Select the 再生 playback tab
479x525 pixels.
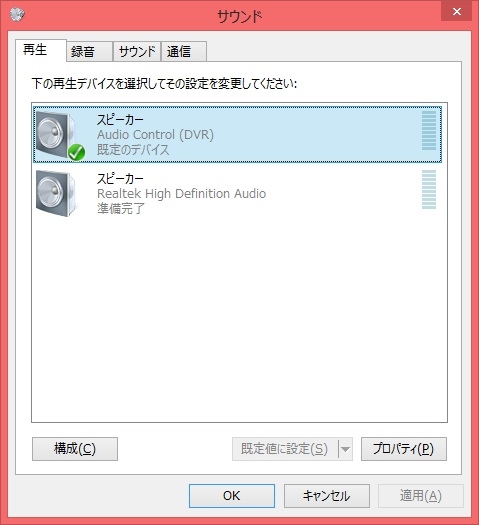coord(41,50)
